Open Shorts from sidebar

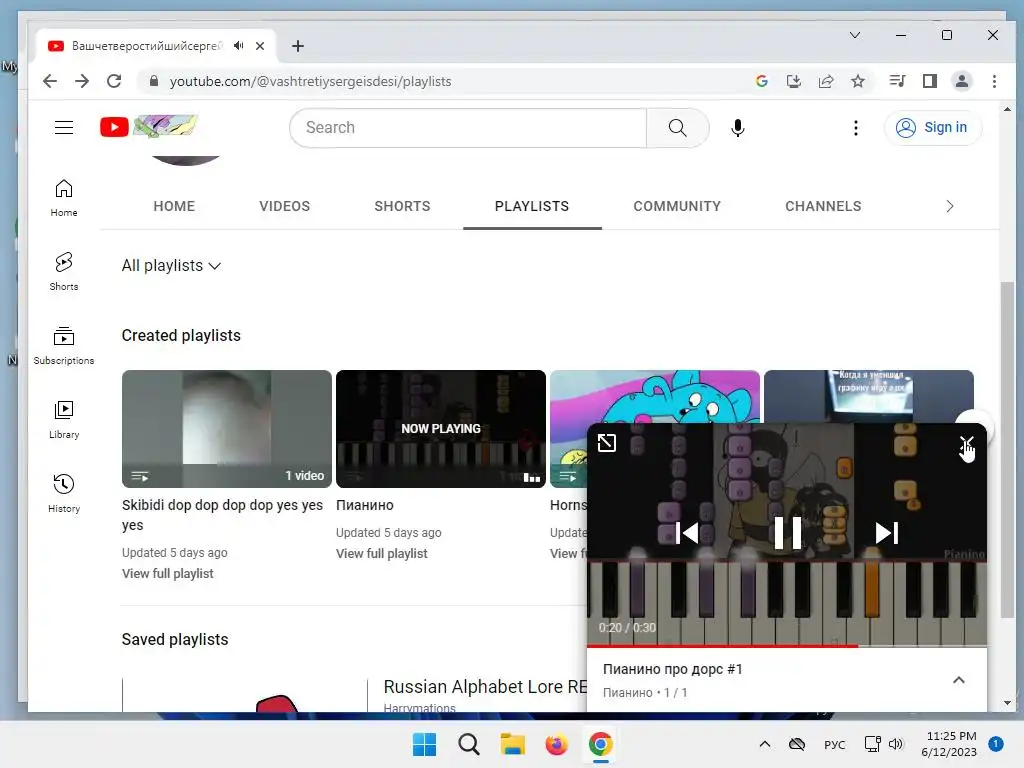[x=64, y=271]
